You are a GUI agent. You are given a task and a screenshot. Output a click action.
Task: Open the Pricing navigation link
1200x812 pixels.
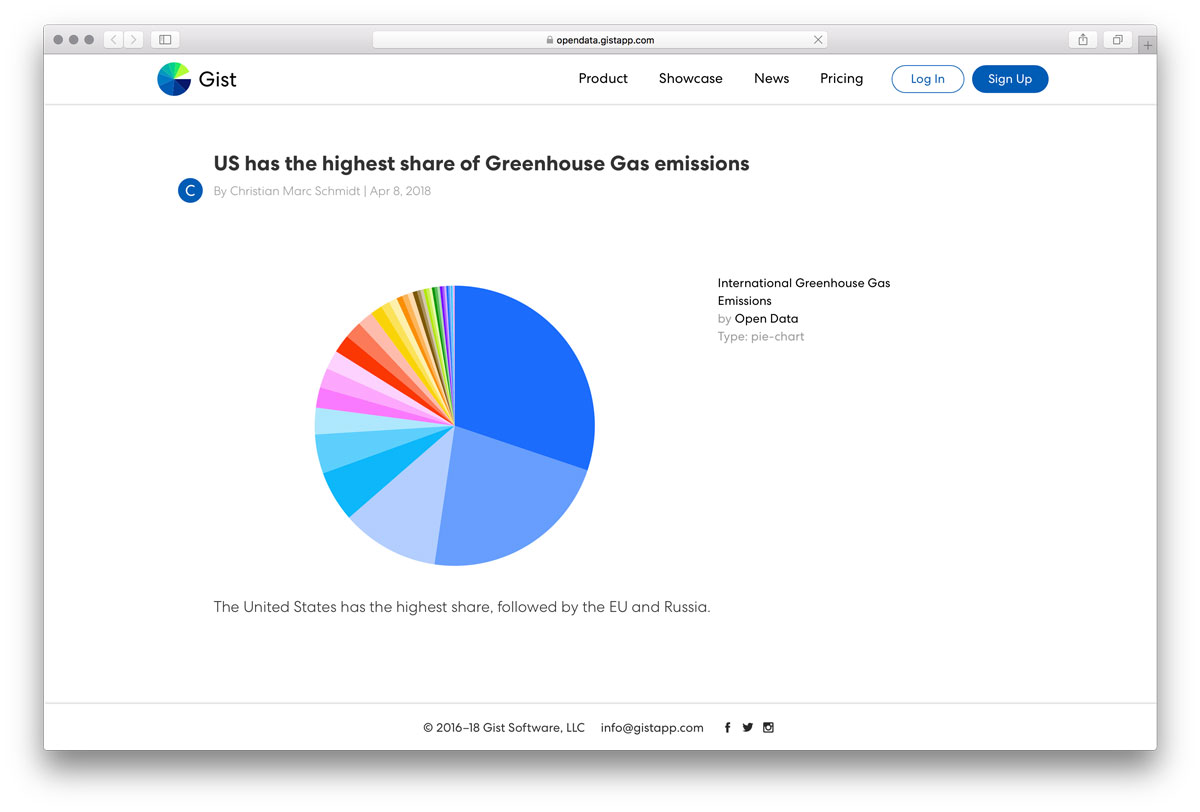point(841,79)
